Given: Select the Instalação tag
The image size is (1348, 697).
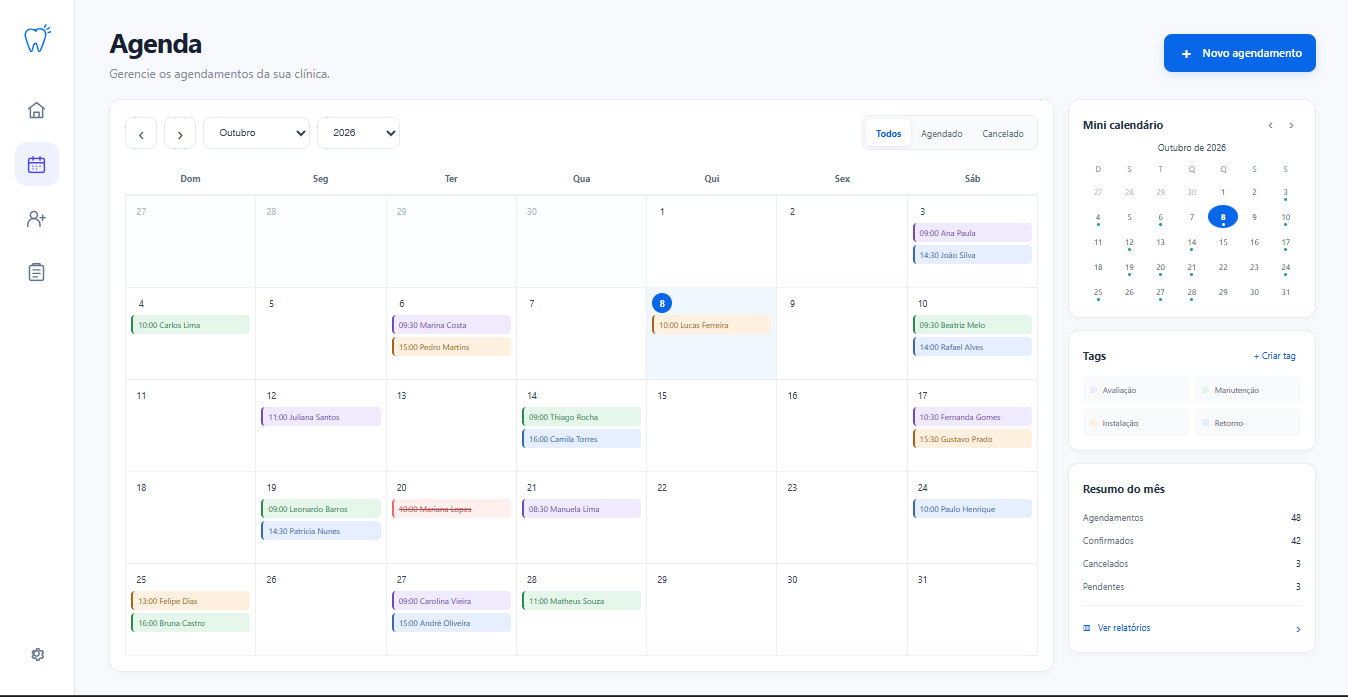Looking at the screenshot, I should point(1136,423).
